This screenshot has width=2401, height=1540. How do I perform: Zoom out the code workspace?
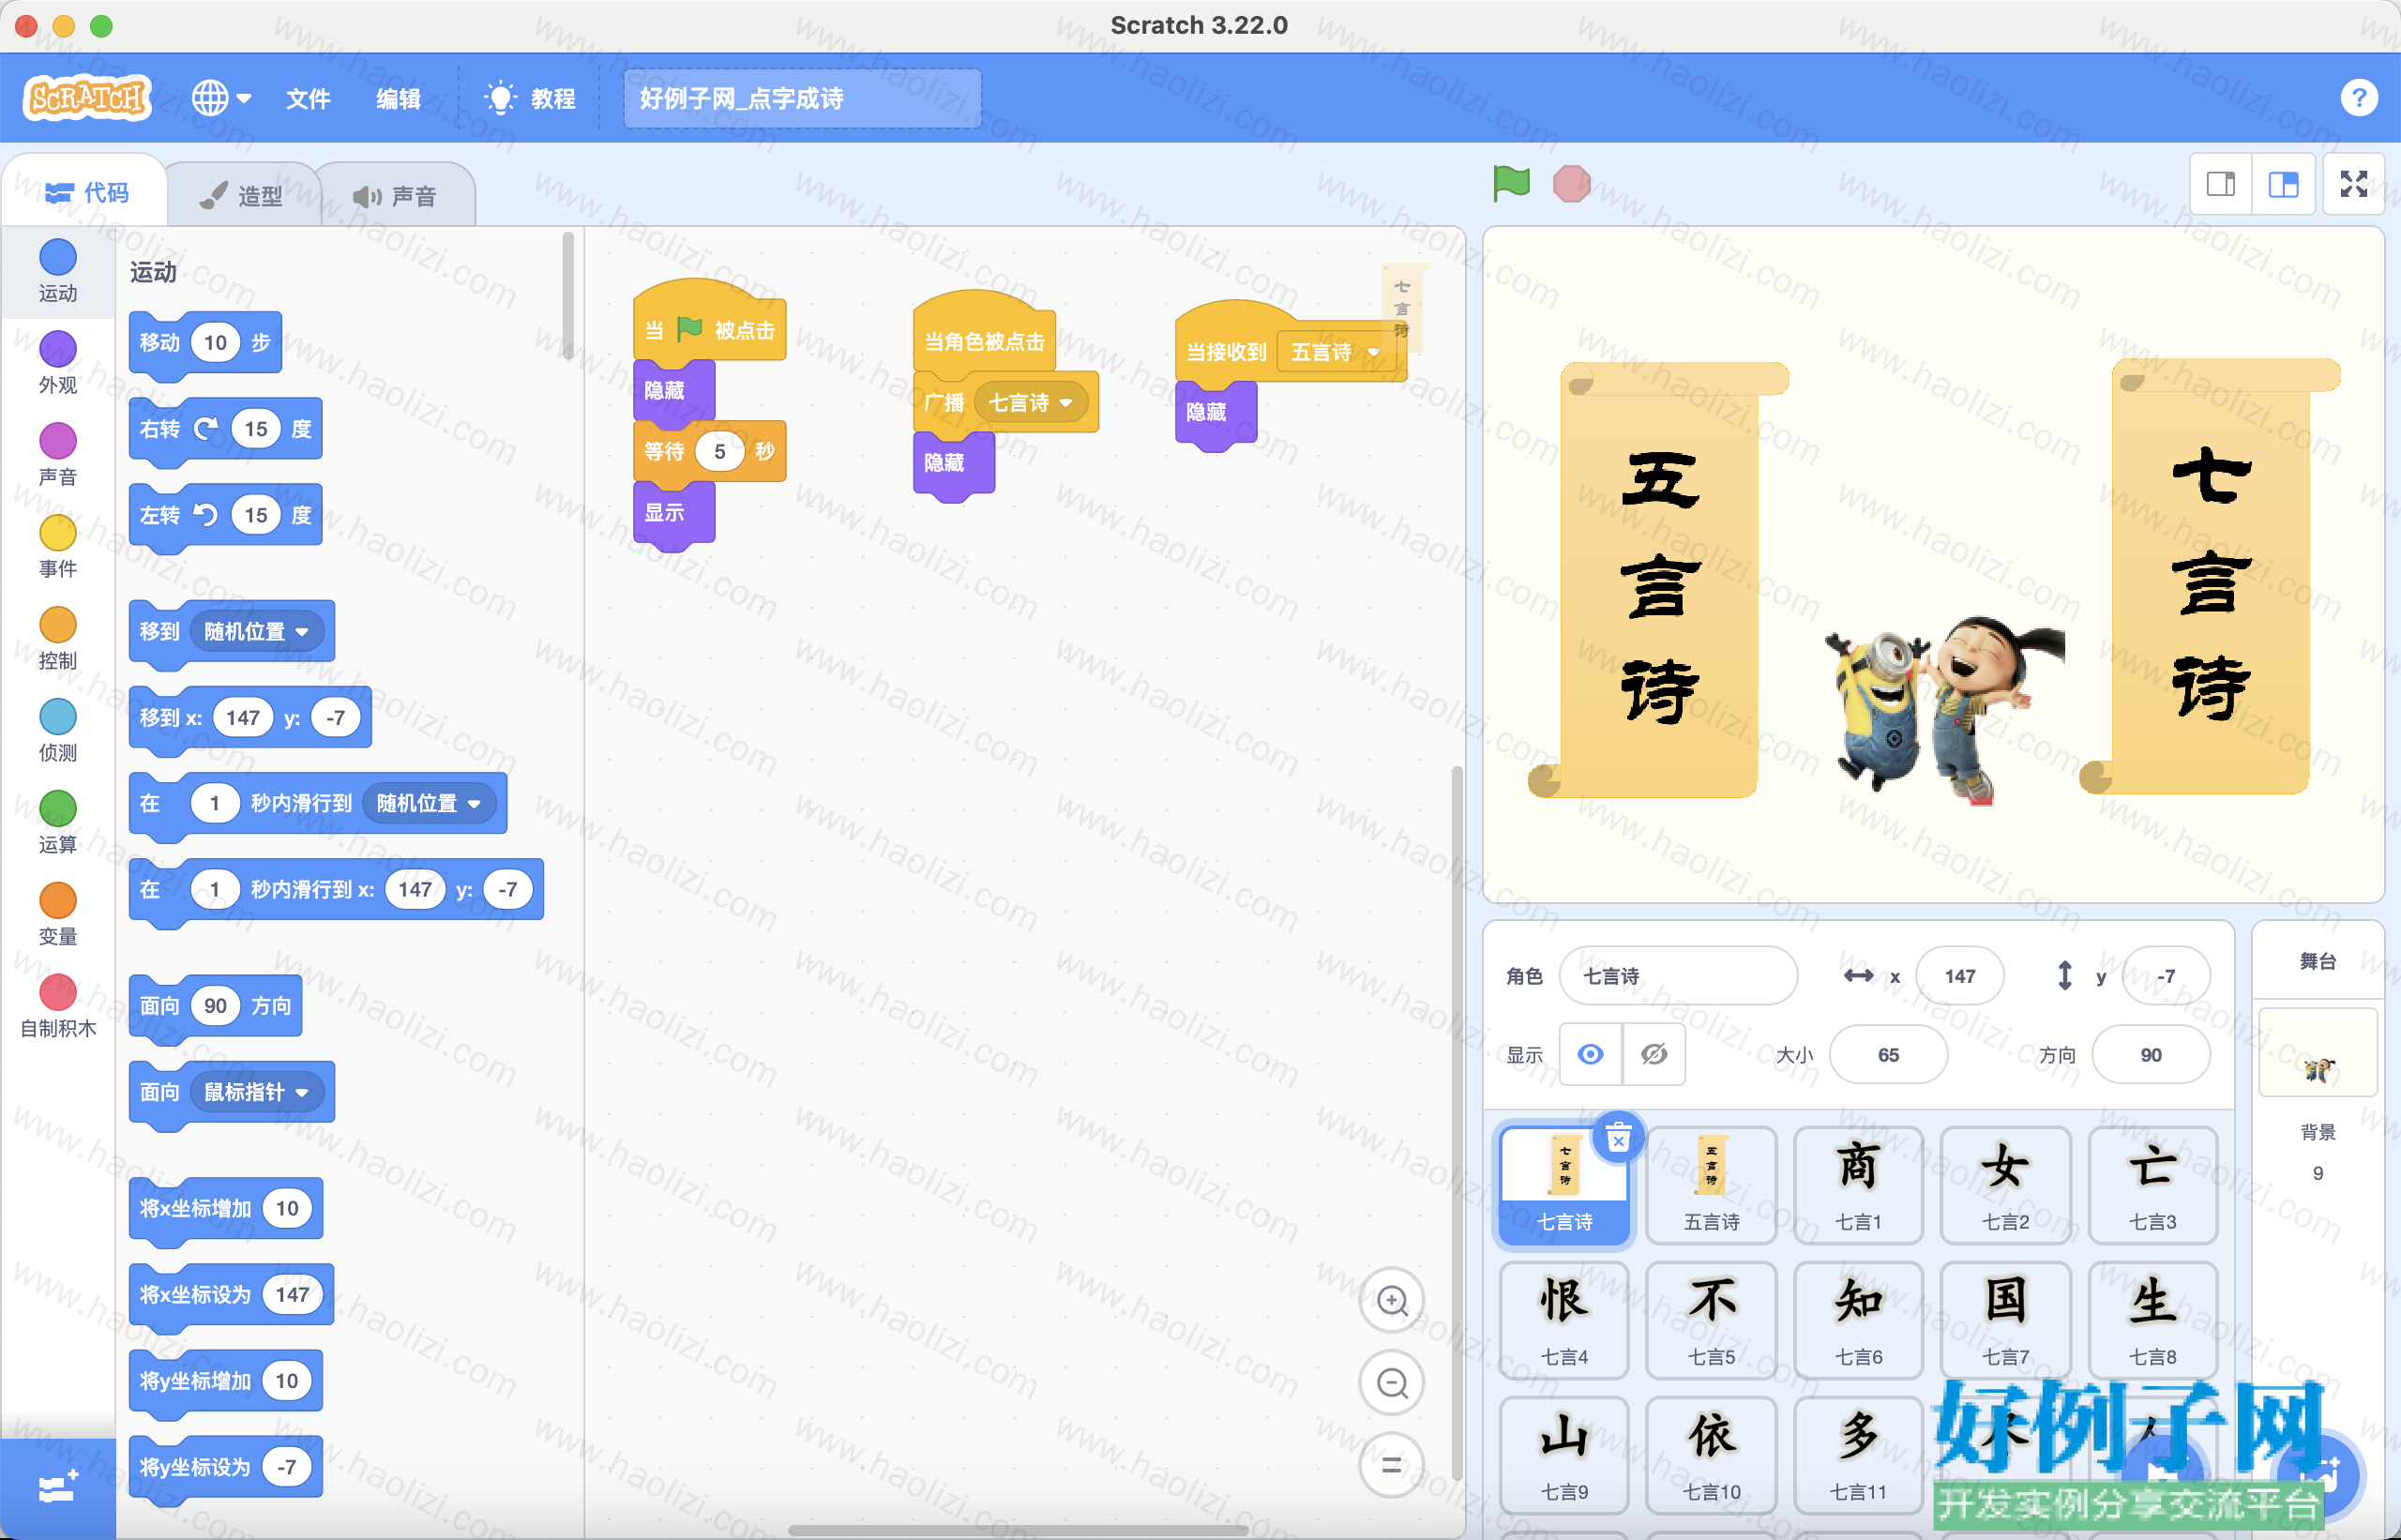pyautogui.click(x=1392, y=1383)
